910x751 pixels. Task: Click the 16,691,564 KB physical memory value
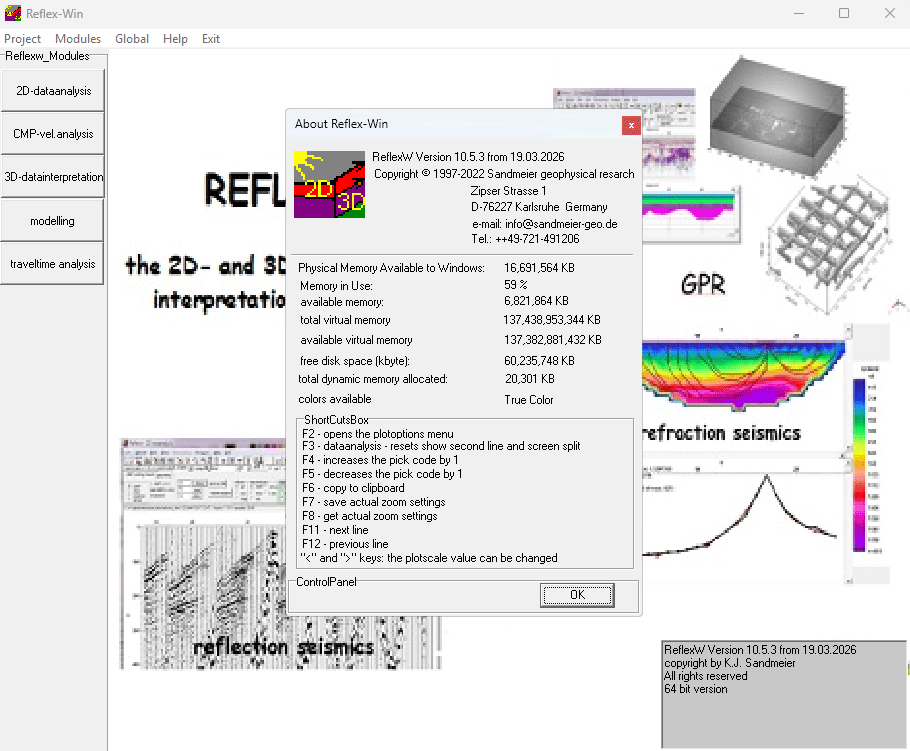point(539,268)
